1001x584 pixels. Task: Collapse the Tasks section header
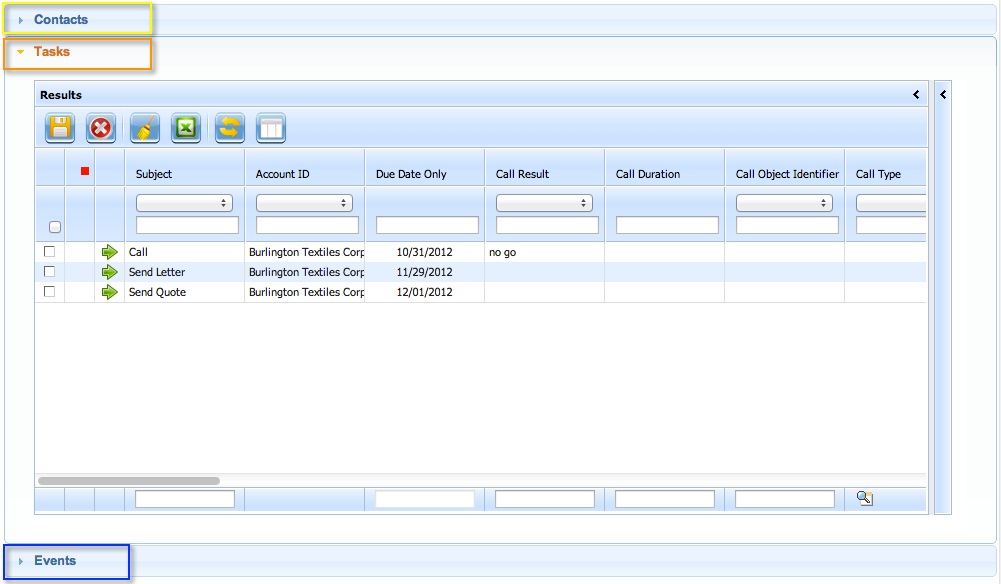pyautogui.click(x=51, y=52)
